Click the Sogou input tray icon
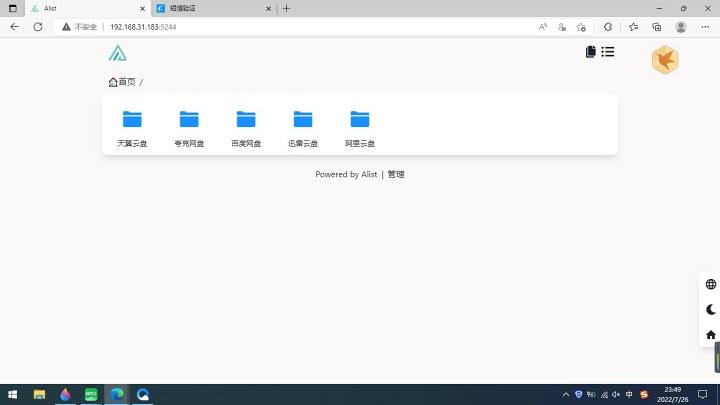 [x=644, y=394]
